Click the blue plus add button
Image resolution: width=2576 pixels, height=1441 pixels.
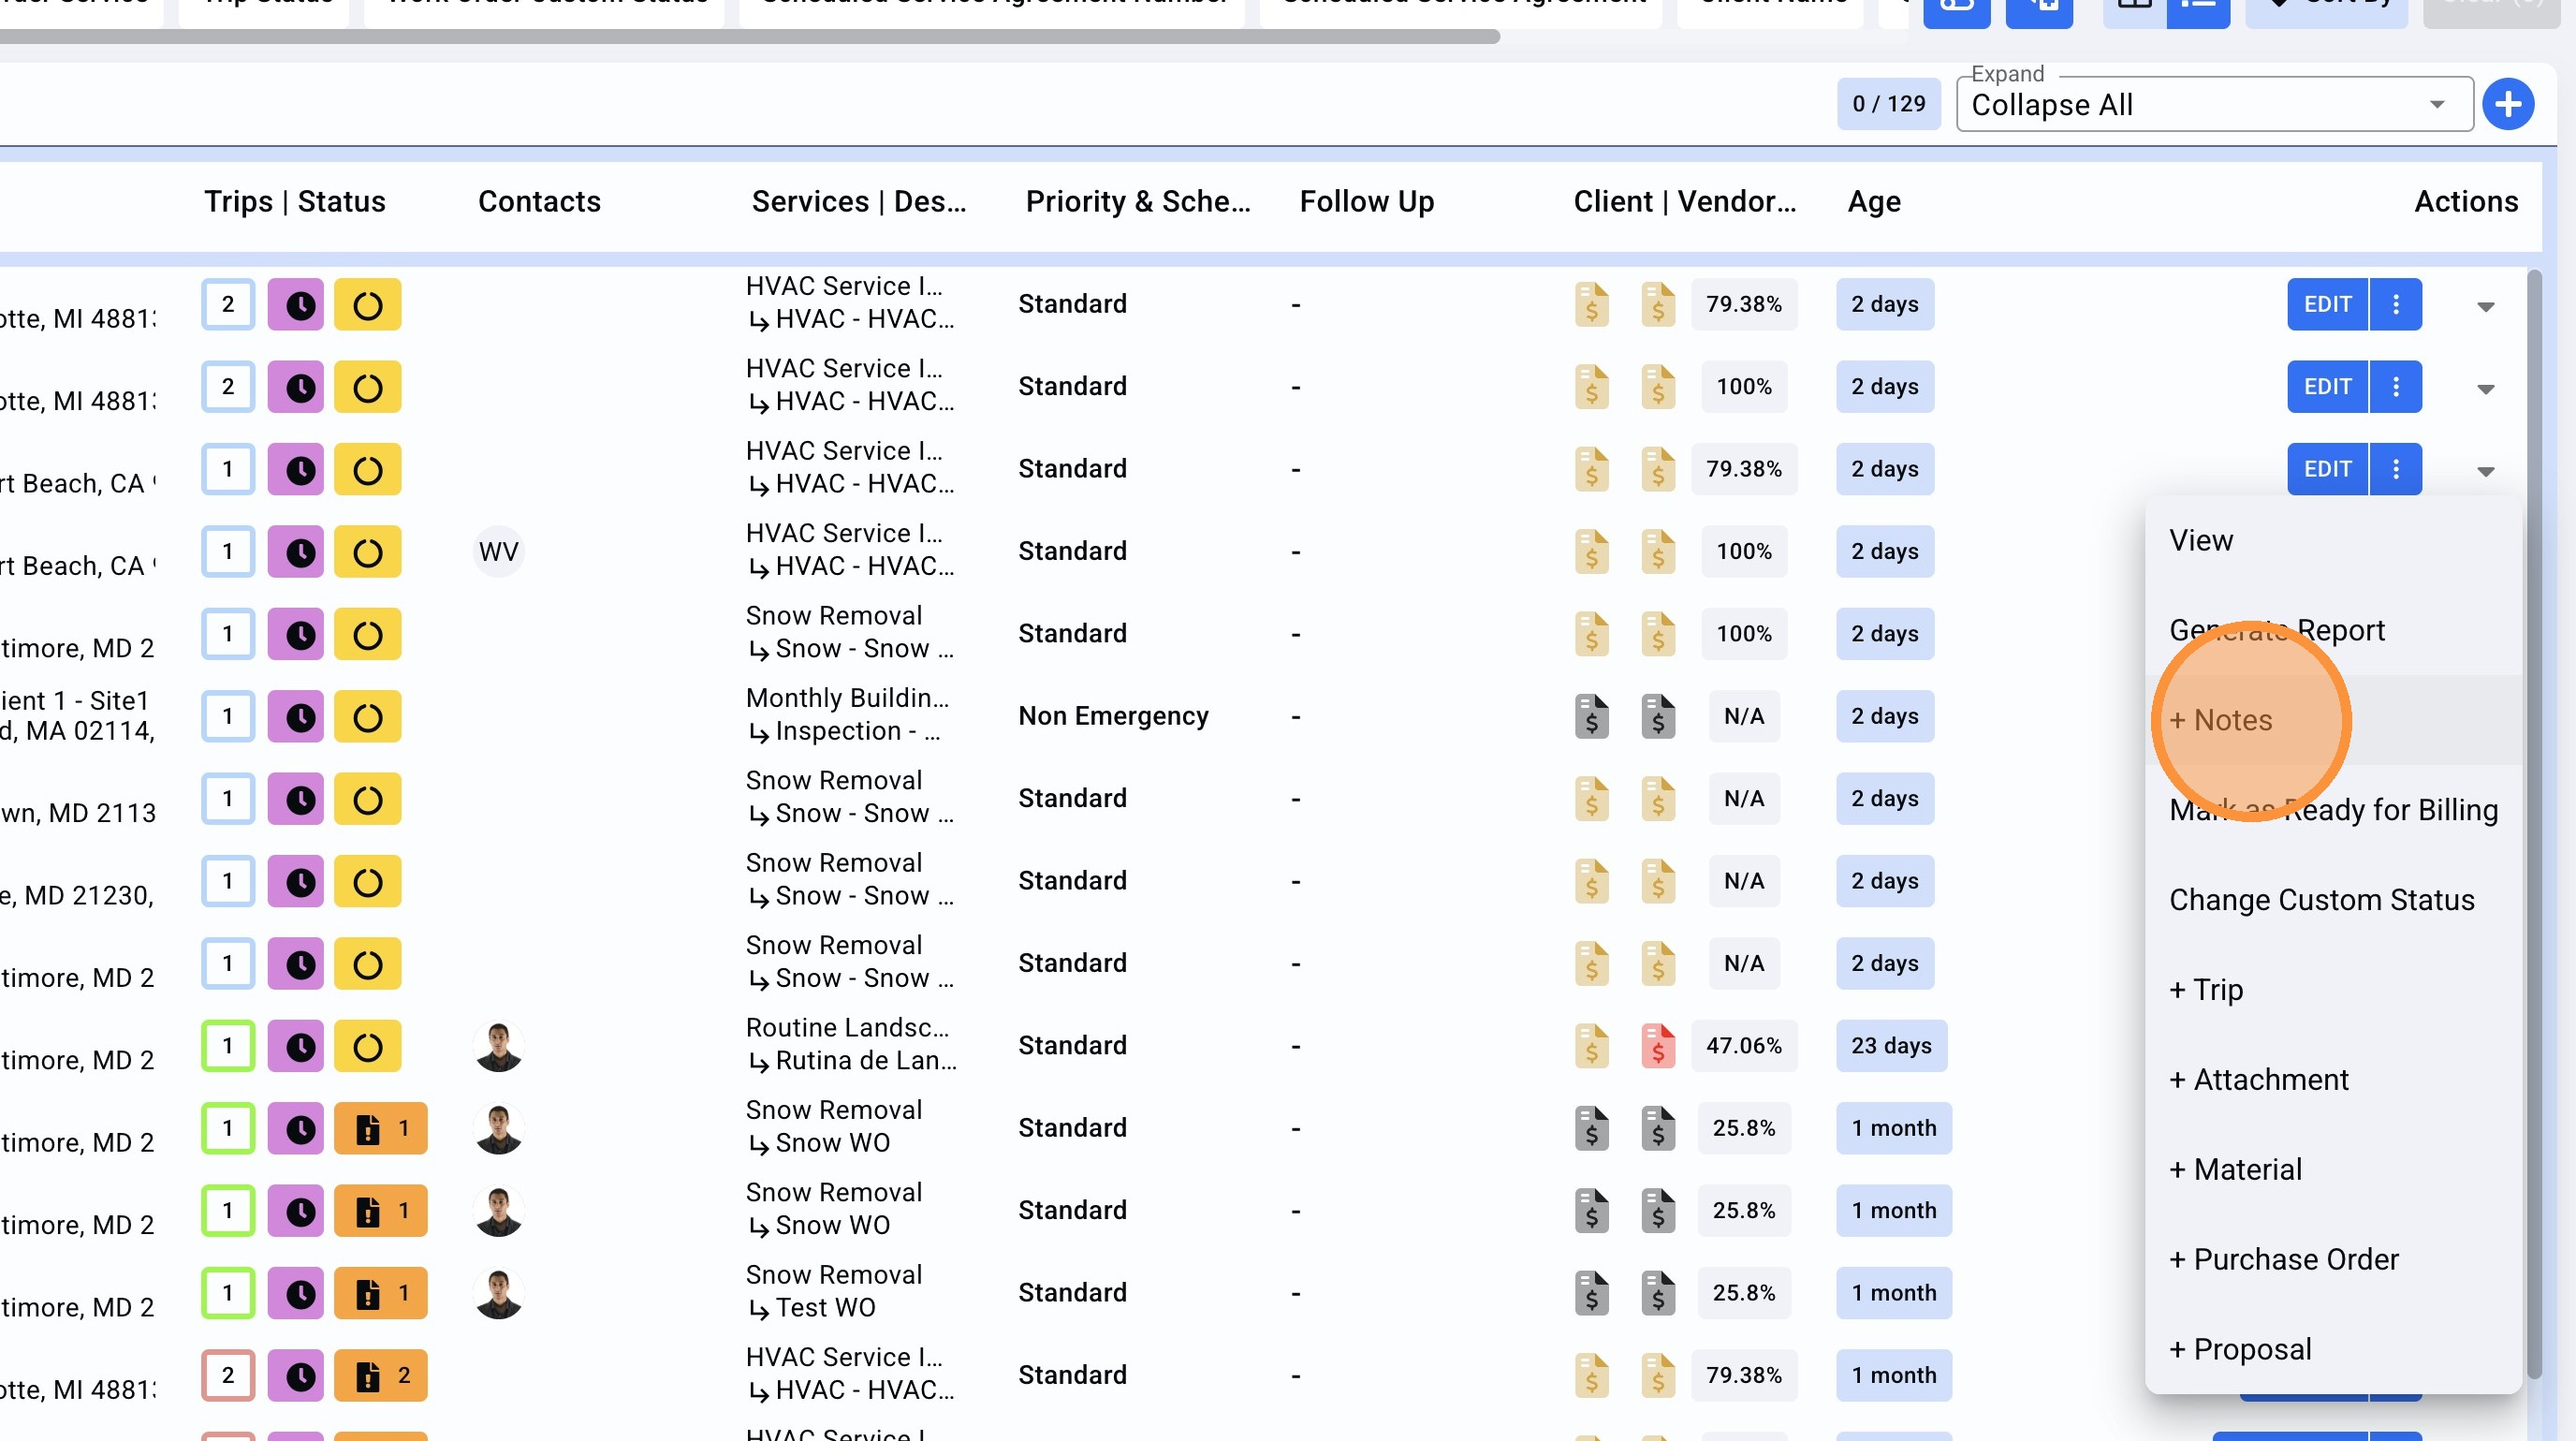click(2507, 104)
